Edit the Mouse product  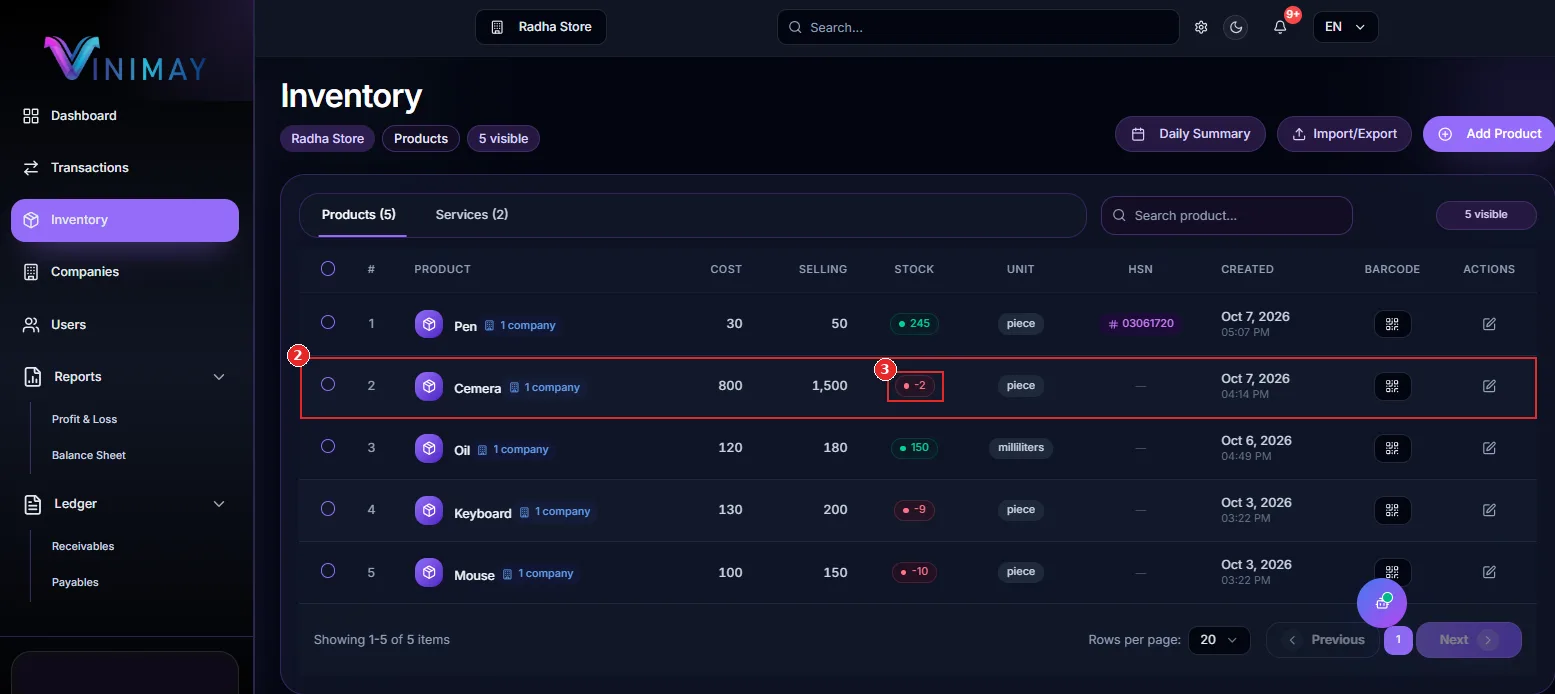[1489, 572]
